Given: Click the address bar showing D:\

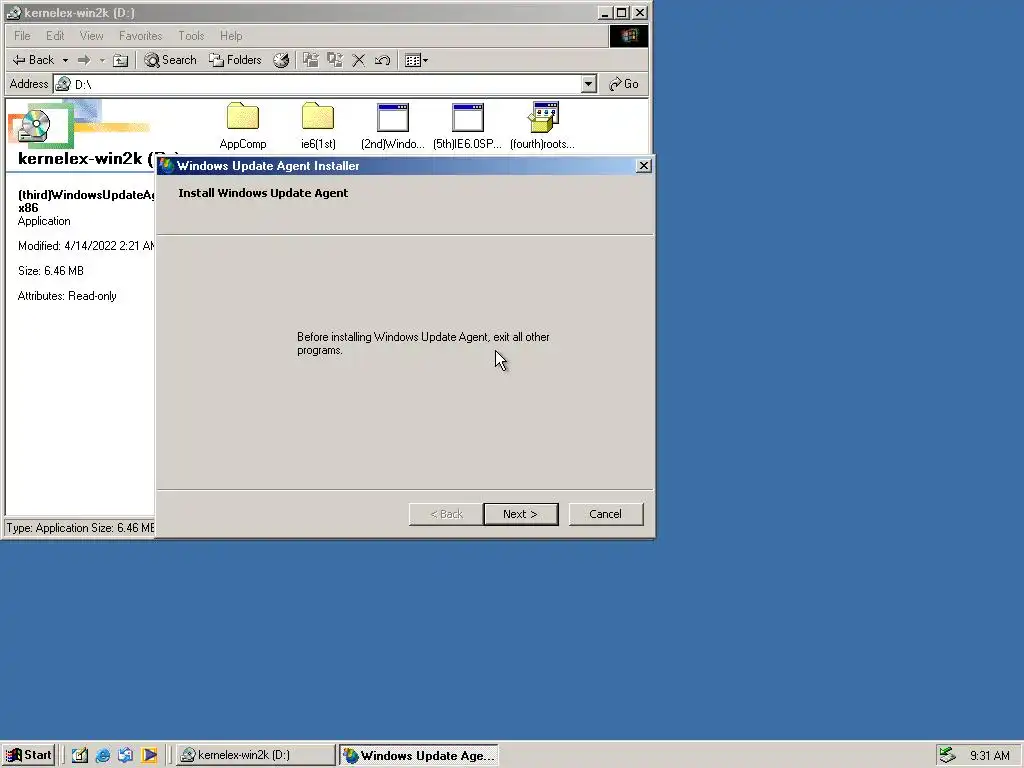Looking at the screenshot, I should click(x=317, y=84).
